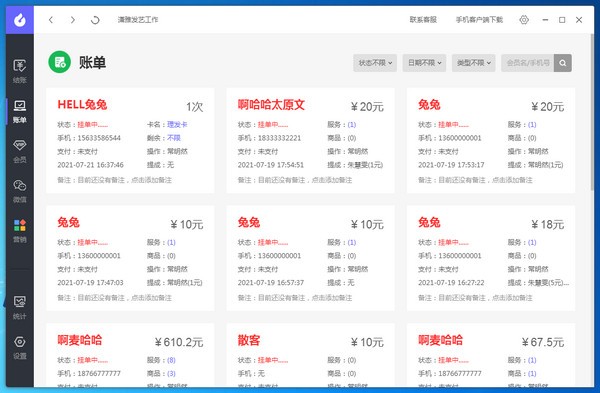The width and height of the screenshot is (600, 393).
Task: Open service (1) link on 啊哈哈太原文 bill
Action: coord(352,124)
